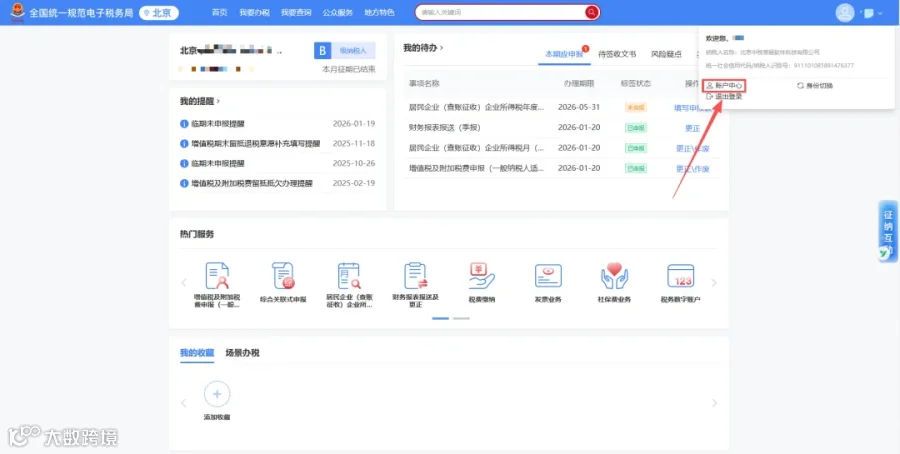Show previous 我的收藏 items arrow

(184, 403)
